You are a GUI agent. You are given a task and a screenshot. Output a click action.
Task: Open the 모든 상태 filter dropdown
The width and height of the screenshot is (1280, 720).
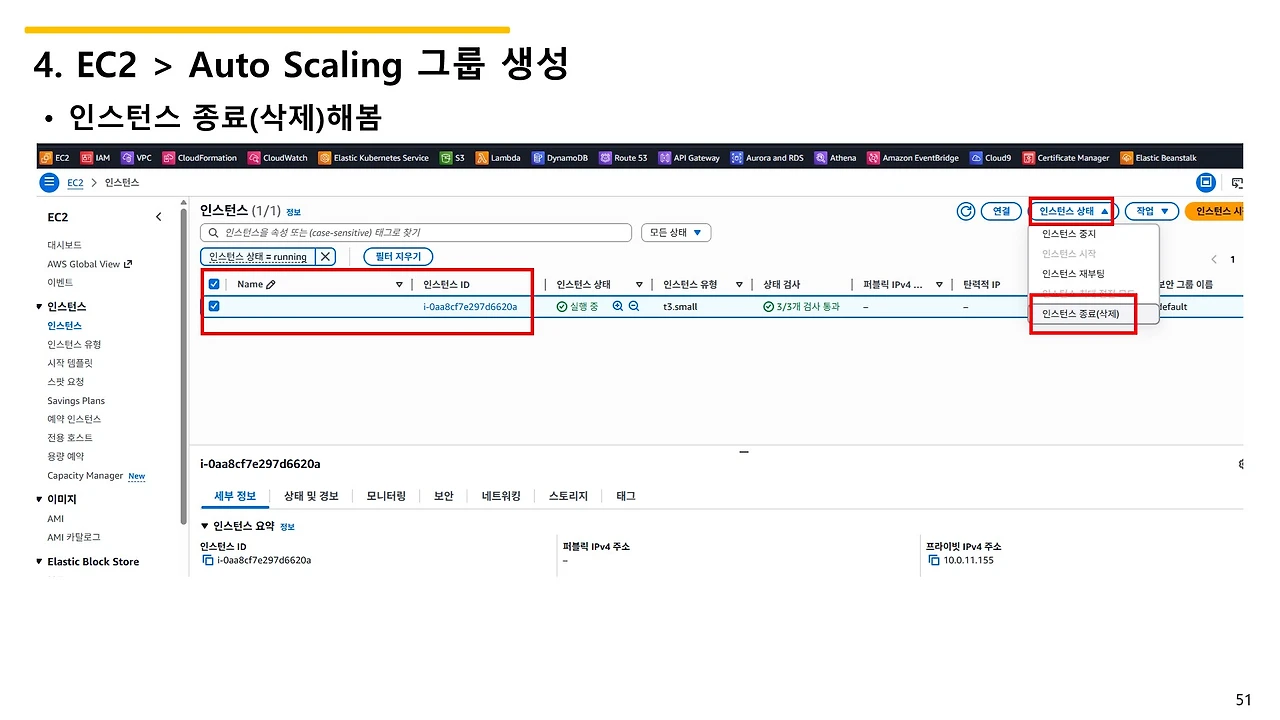pos(675,231)
